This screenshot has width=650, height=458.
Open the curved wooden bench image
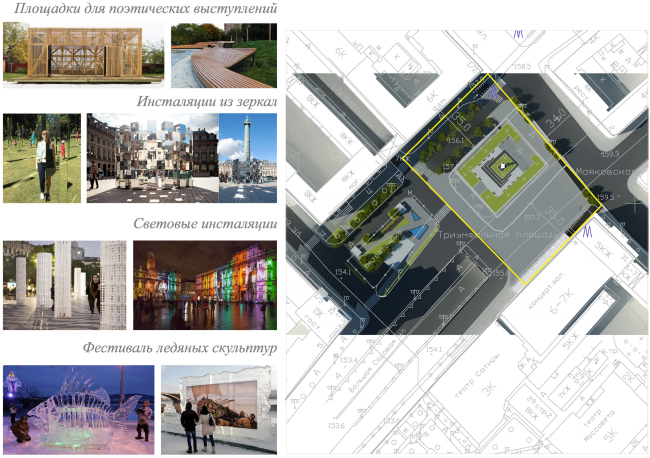pyautogui.click(x=224, y=53)
